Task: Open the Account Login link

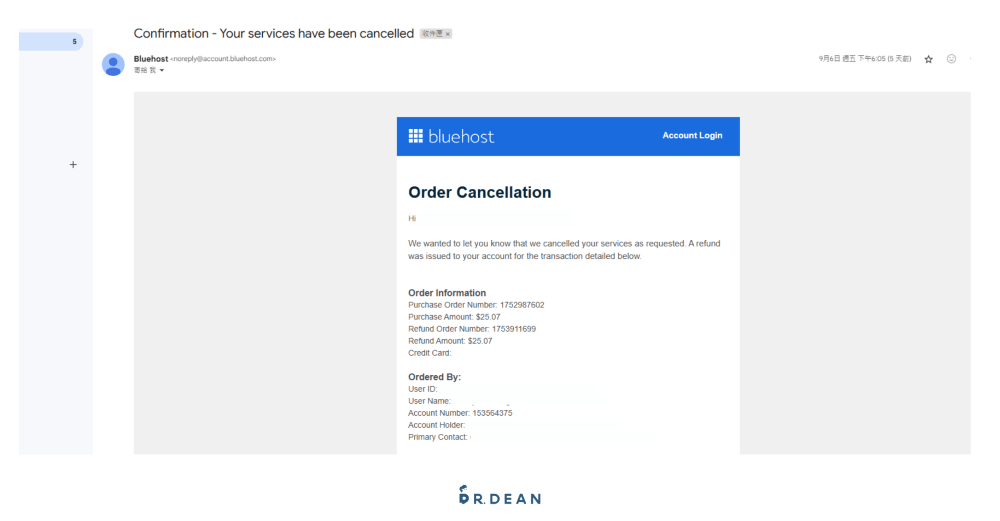Action: [x=692, y=136]
